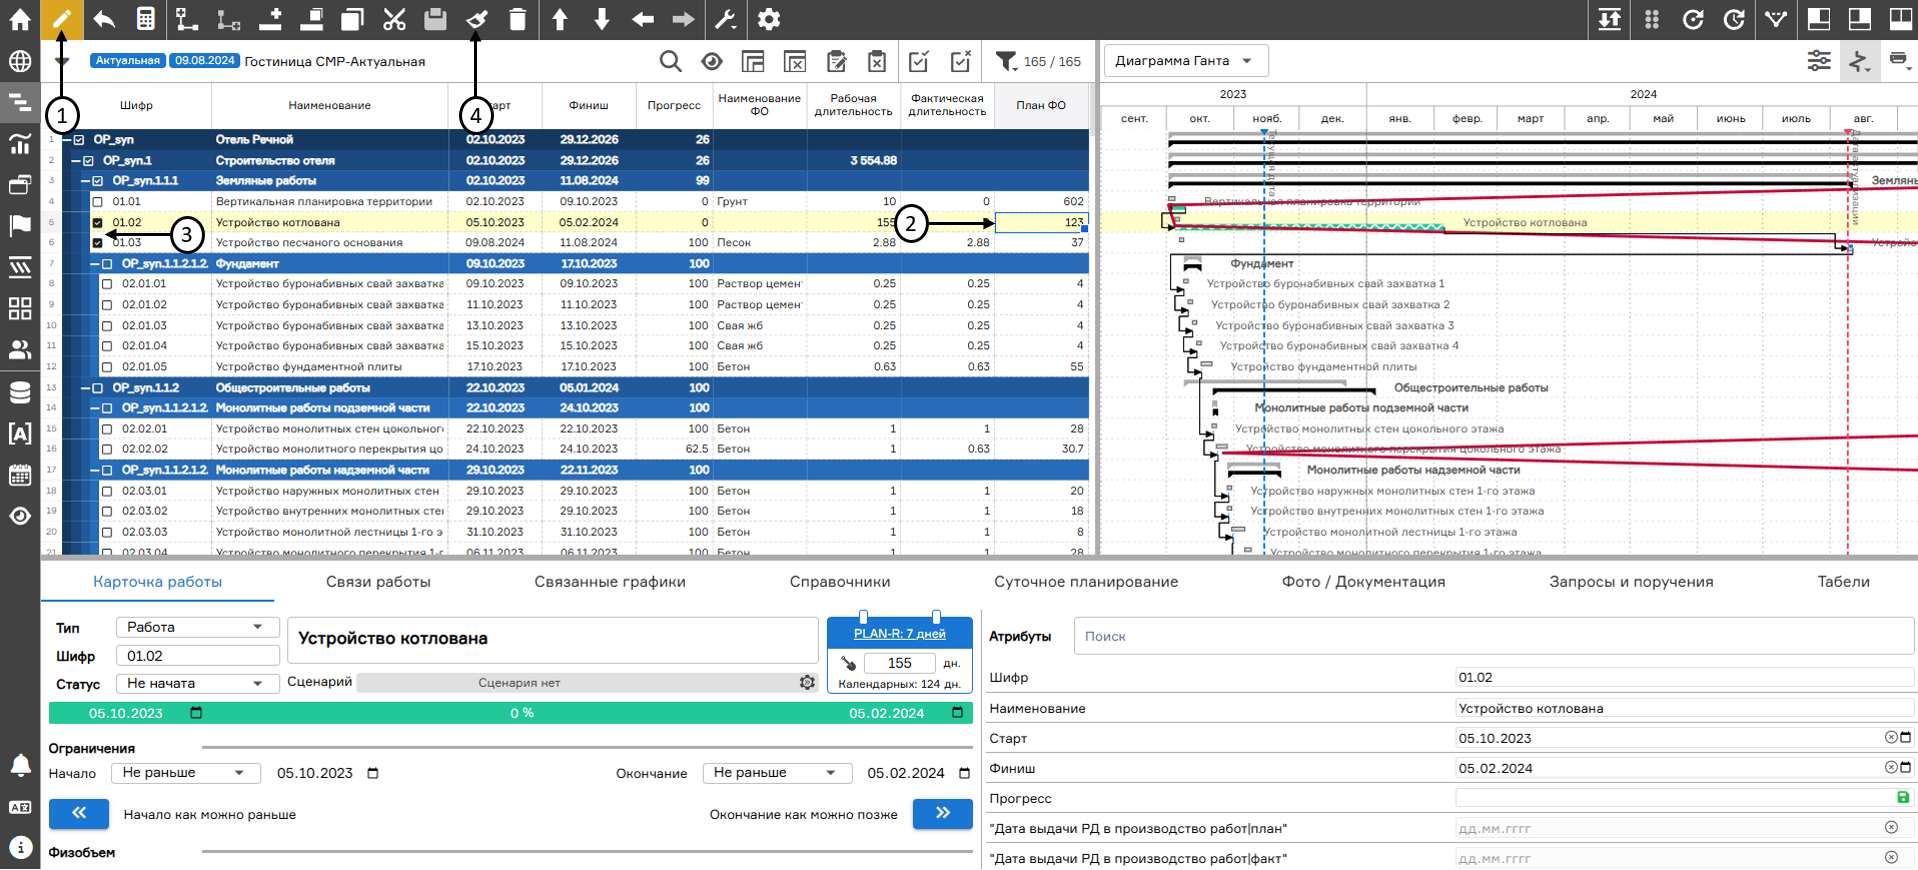Screen dimensions: 1918x870
Task: Click the 09.08.2024 date badge
Action: coord(205,61)
